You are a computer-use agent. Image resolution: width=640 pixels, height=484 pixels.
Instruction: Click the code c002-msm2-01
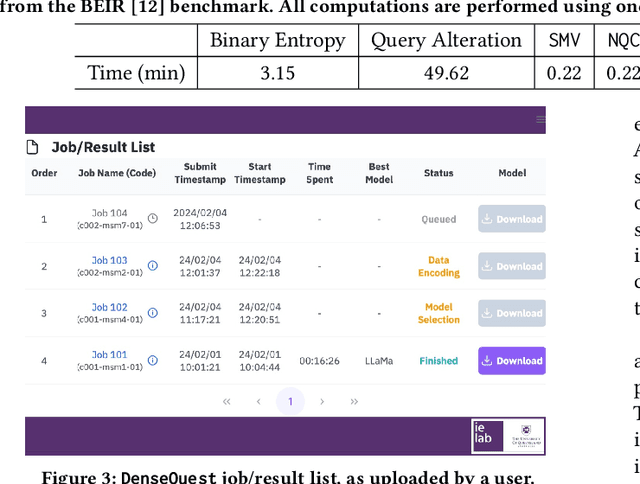click(x=110, y=273)
